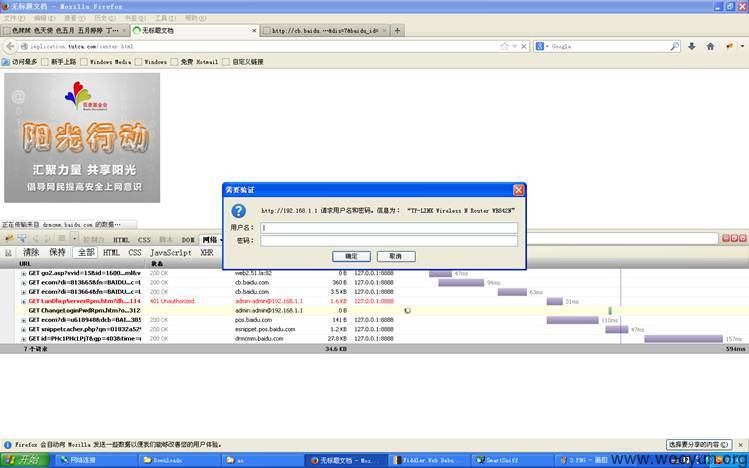Image resolution: width=749 pixels, height=468 pixels.
Task: Open Firebug CSS panel tab
Action: point(144,240)
